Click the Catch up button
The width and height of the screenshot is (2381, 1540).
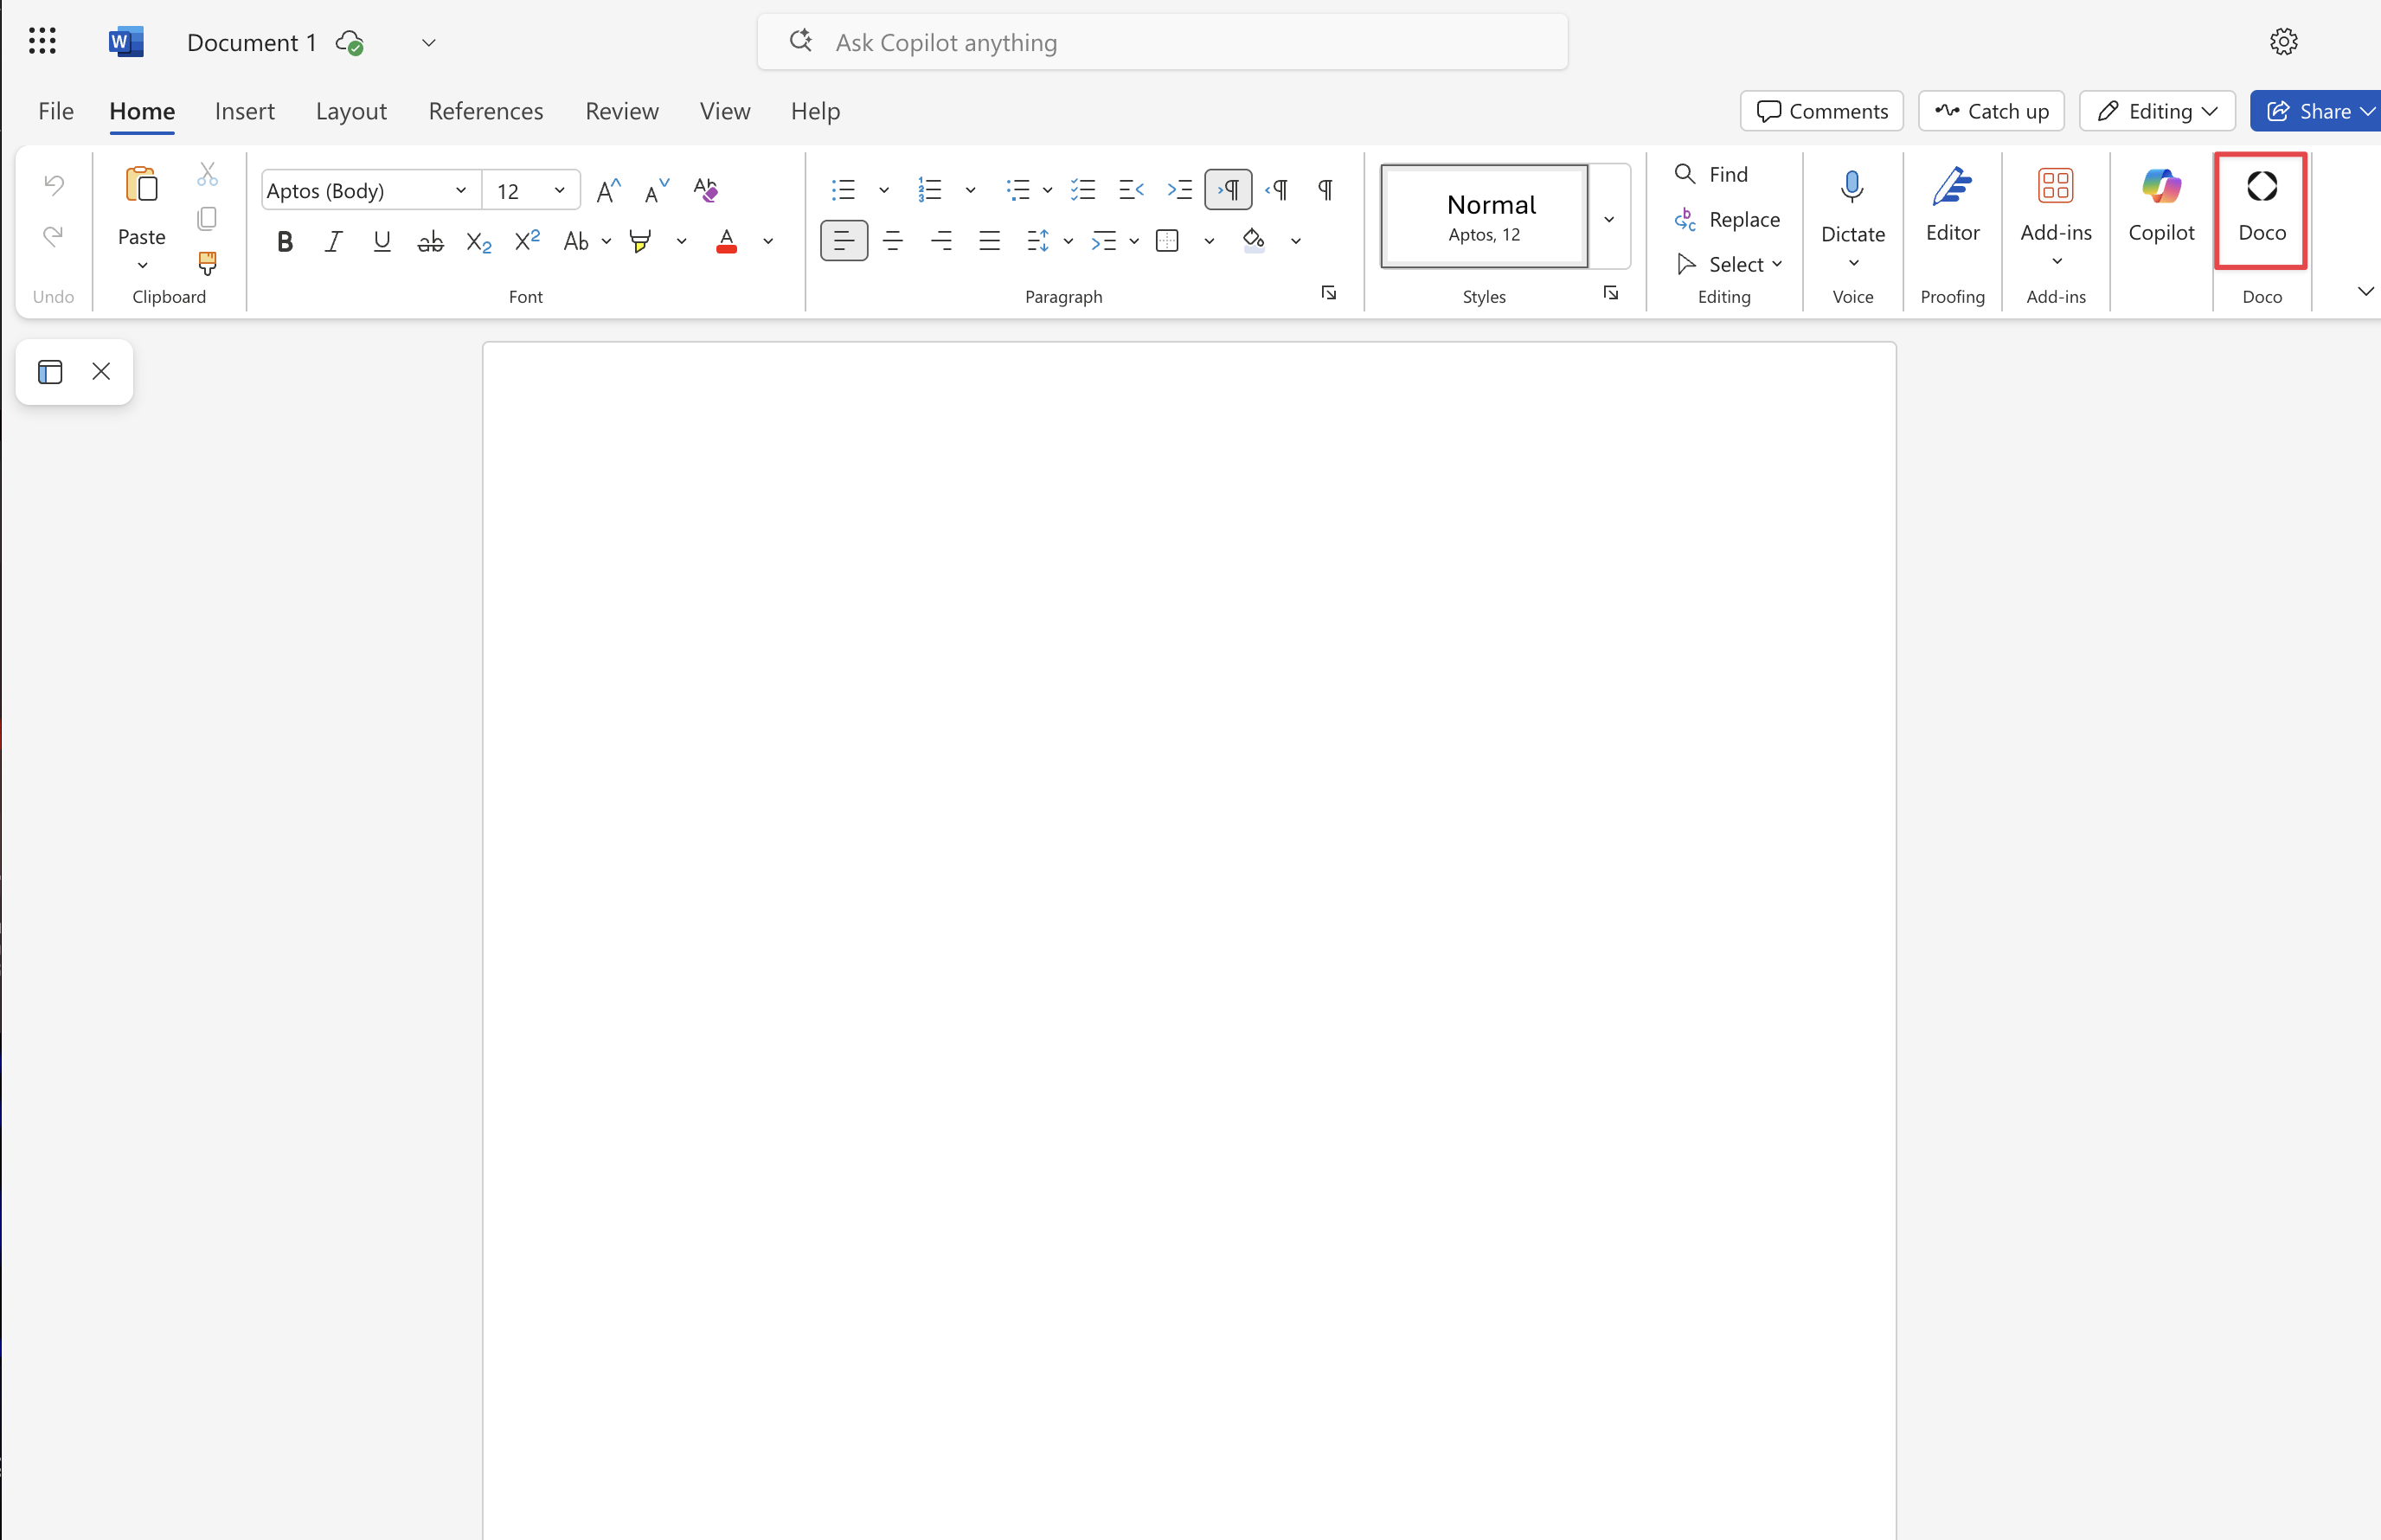[x=1990, y=111]
